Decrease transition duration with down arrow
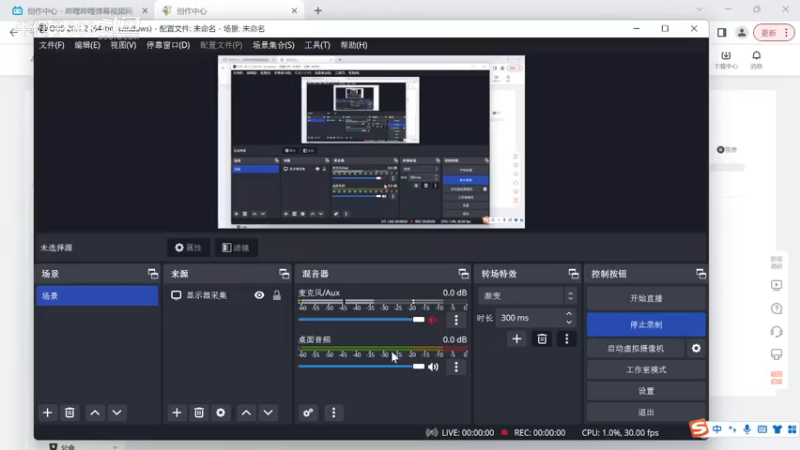The width and height of the screenshot is (800, 450). click(x=569, y=322)
